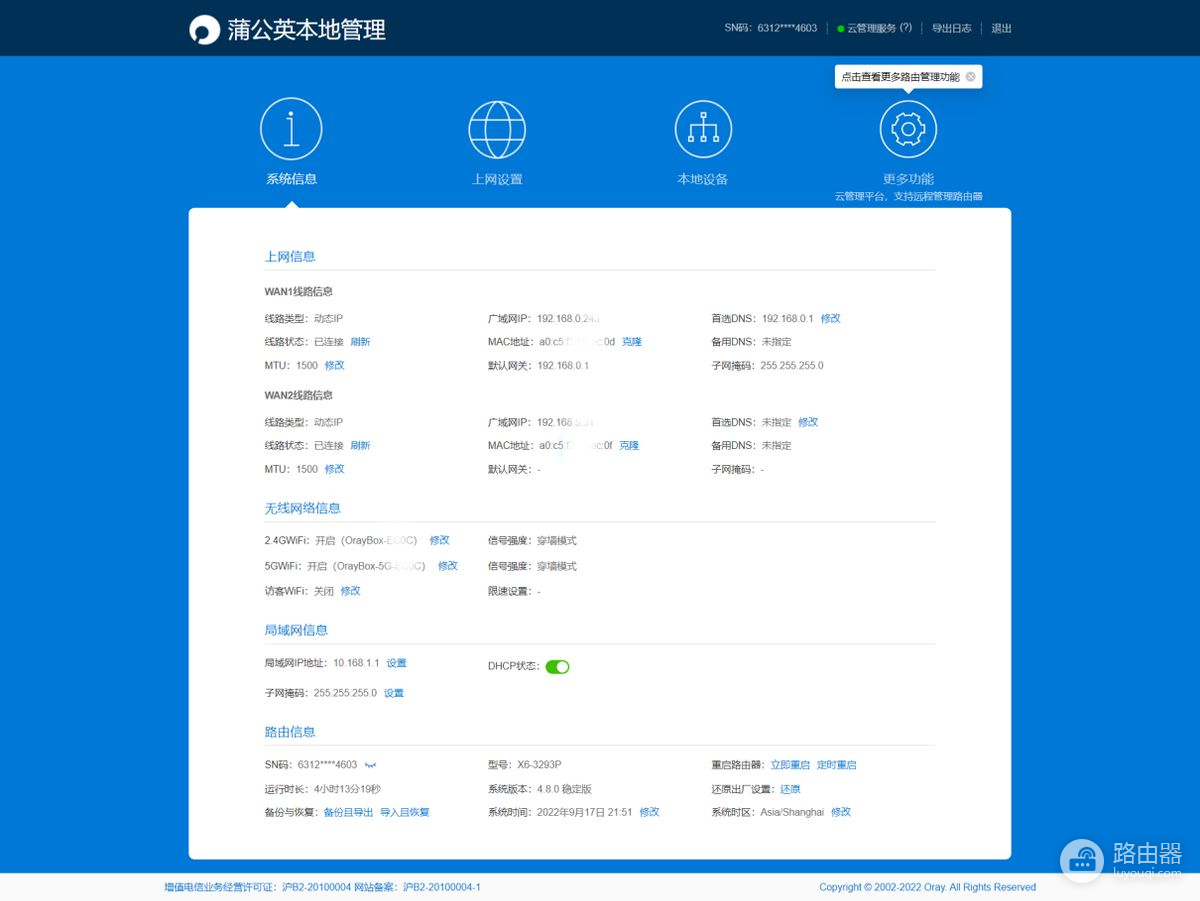Image resolution: width=1200 pixels, height=901 pixels.
Task: Open the 本地设备 network tree icon
Action: click(x=703, y=129)
